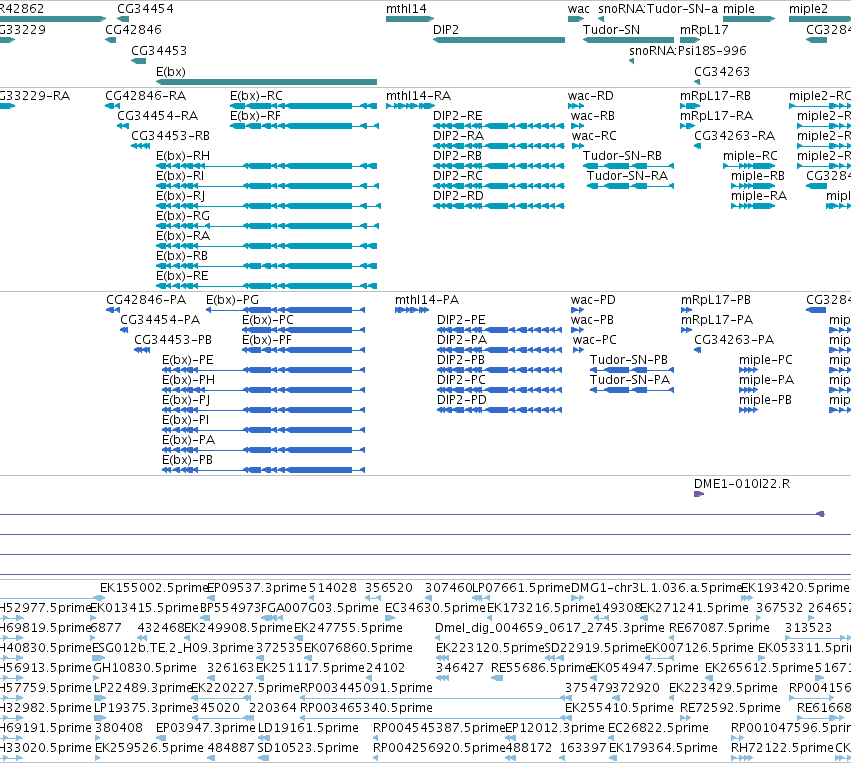Select the mRpL17-PA protein label
The width and height of the screenshot is (851, 763).
(717, 320)
